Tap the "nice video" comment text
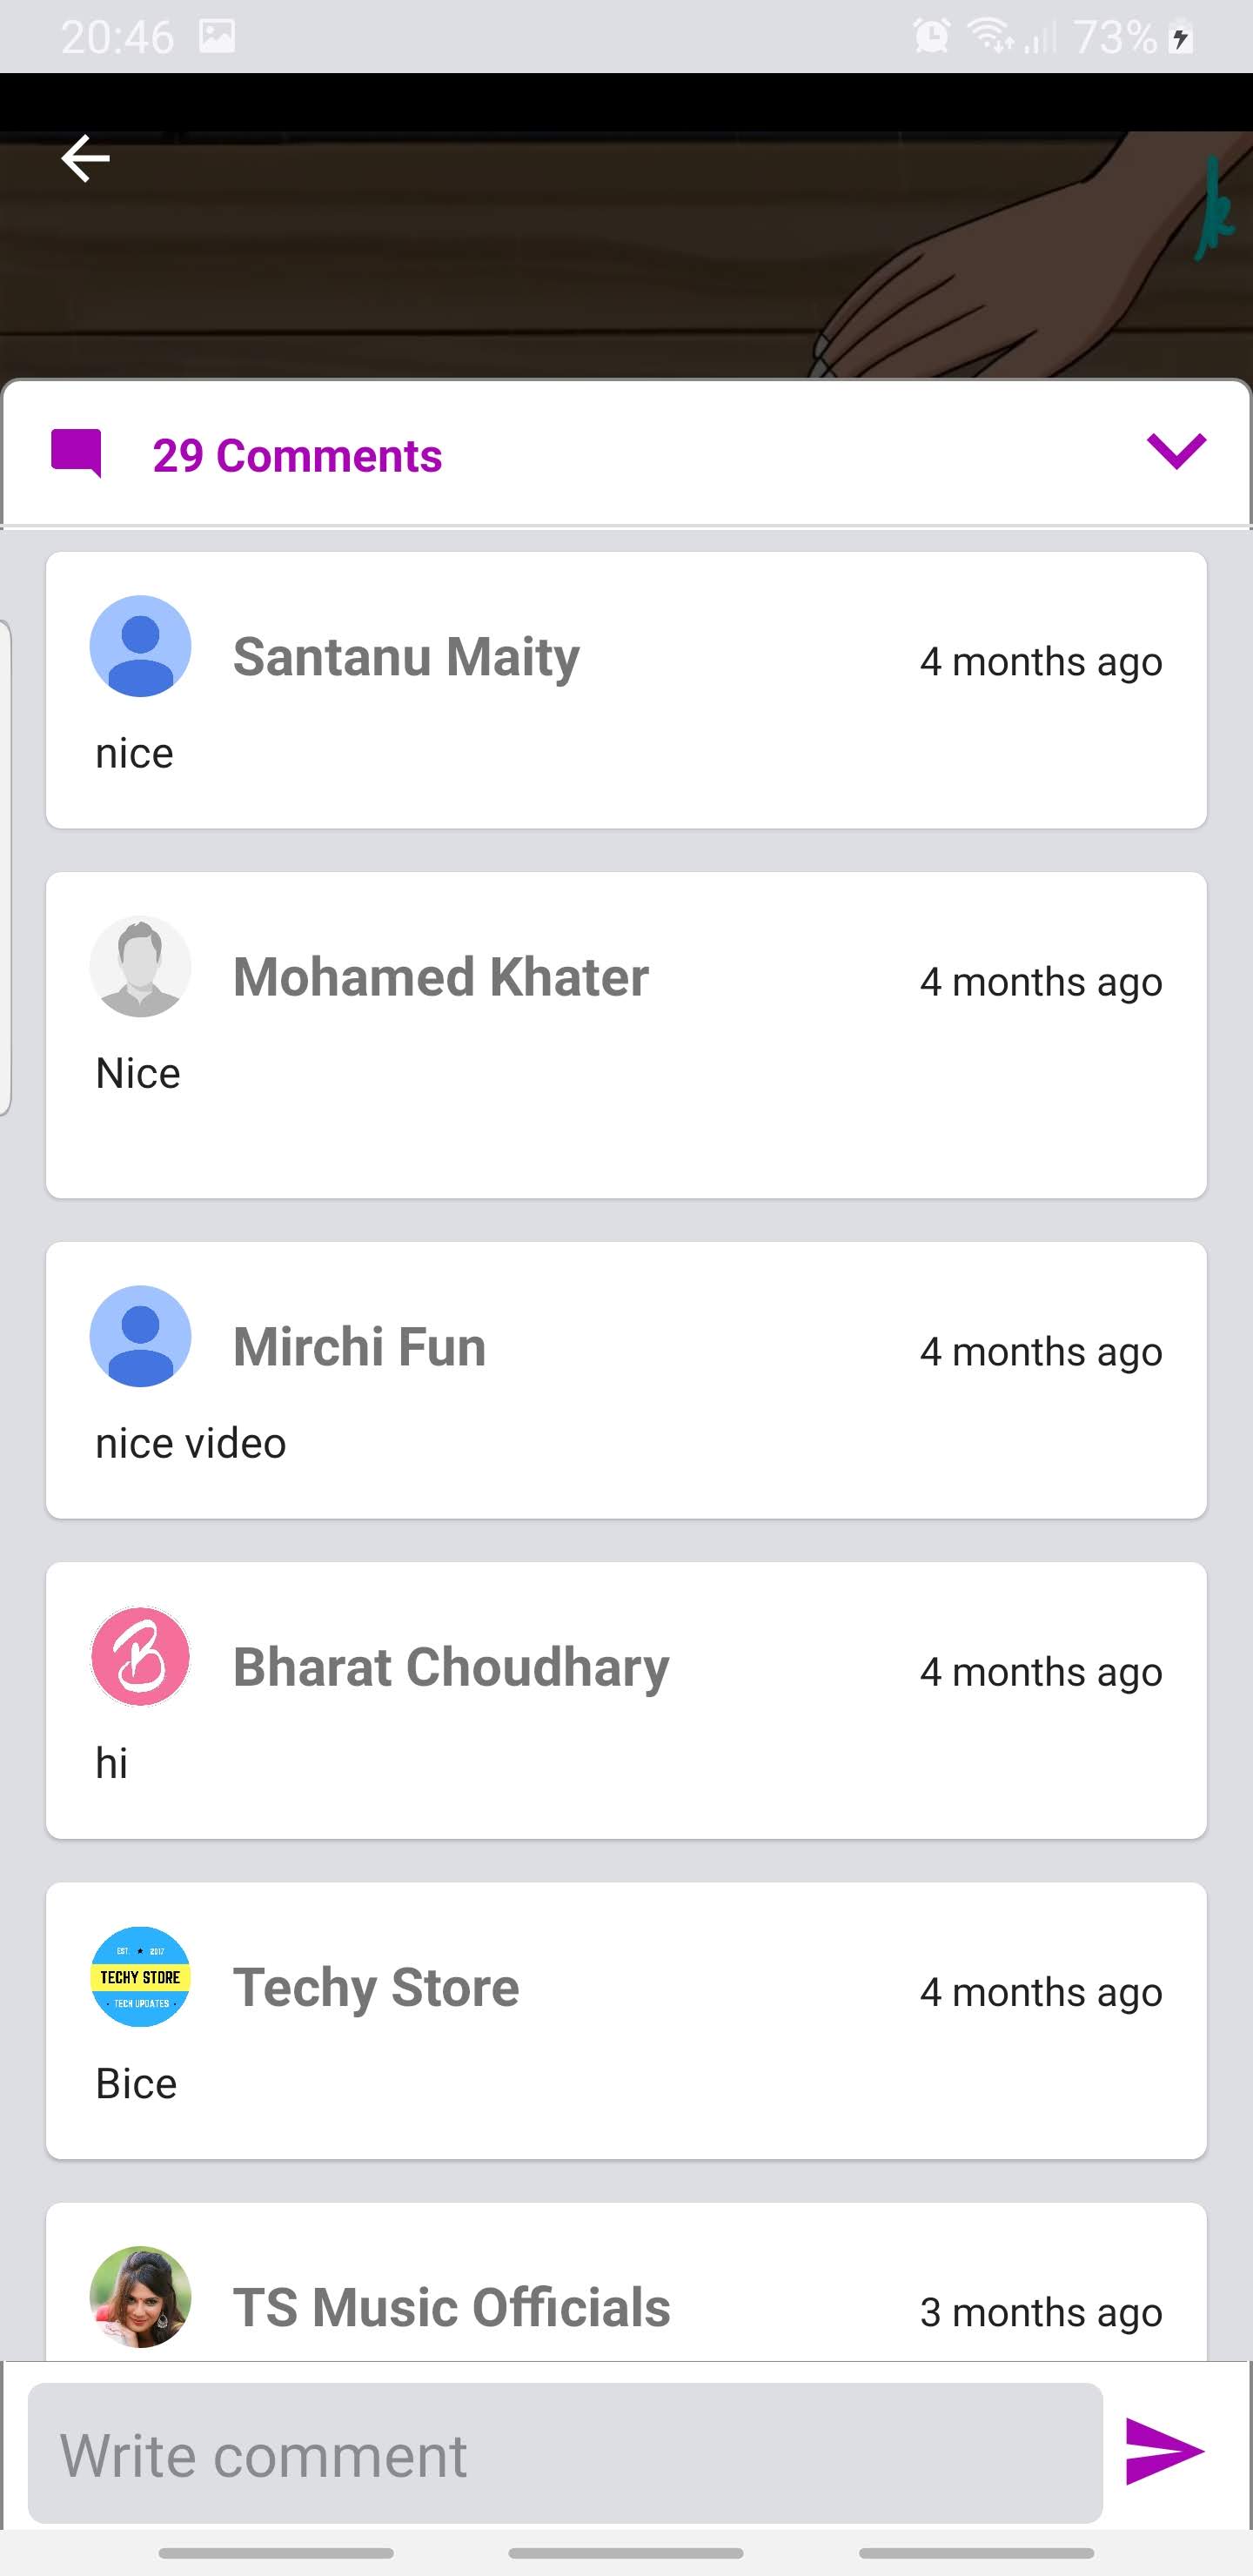 pyautogui.click(x=191, y=1443)
